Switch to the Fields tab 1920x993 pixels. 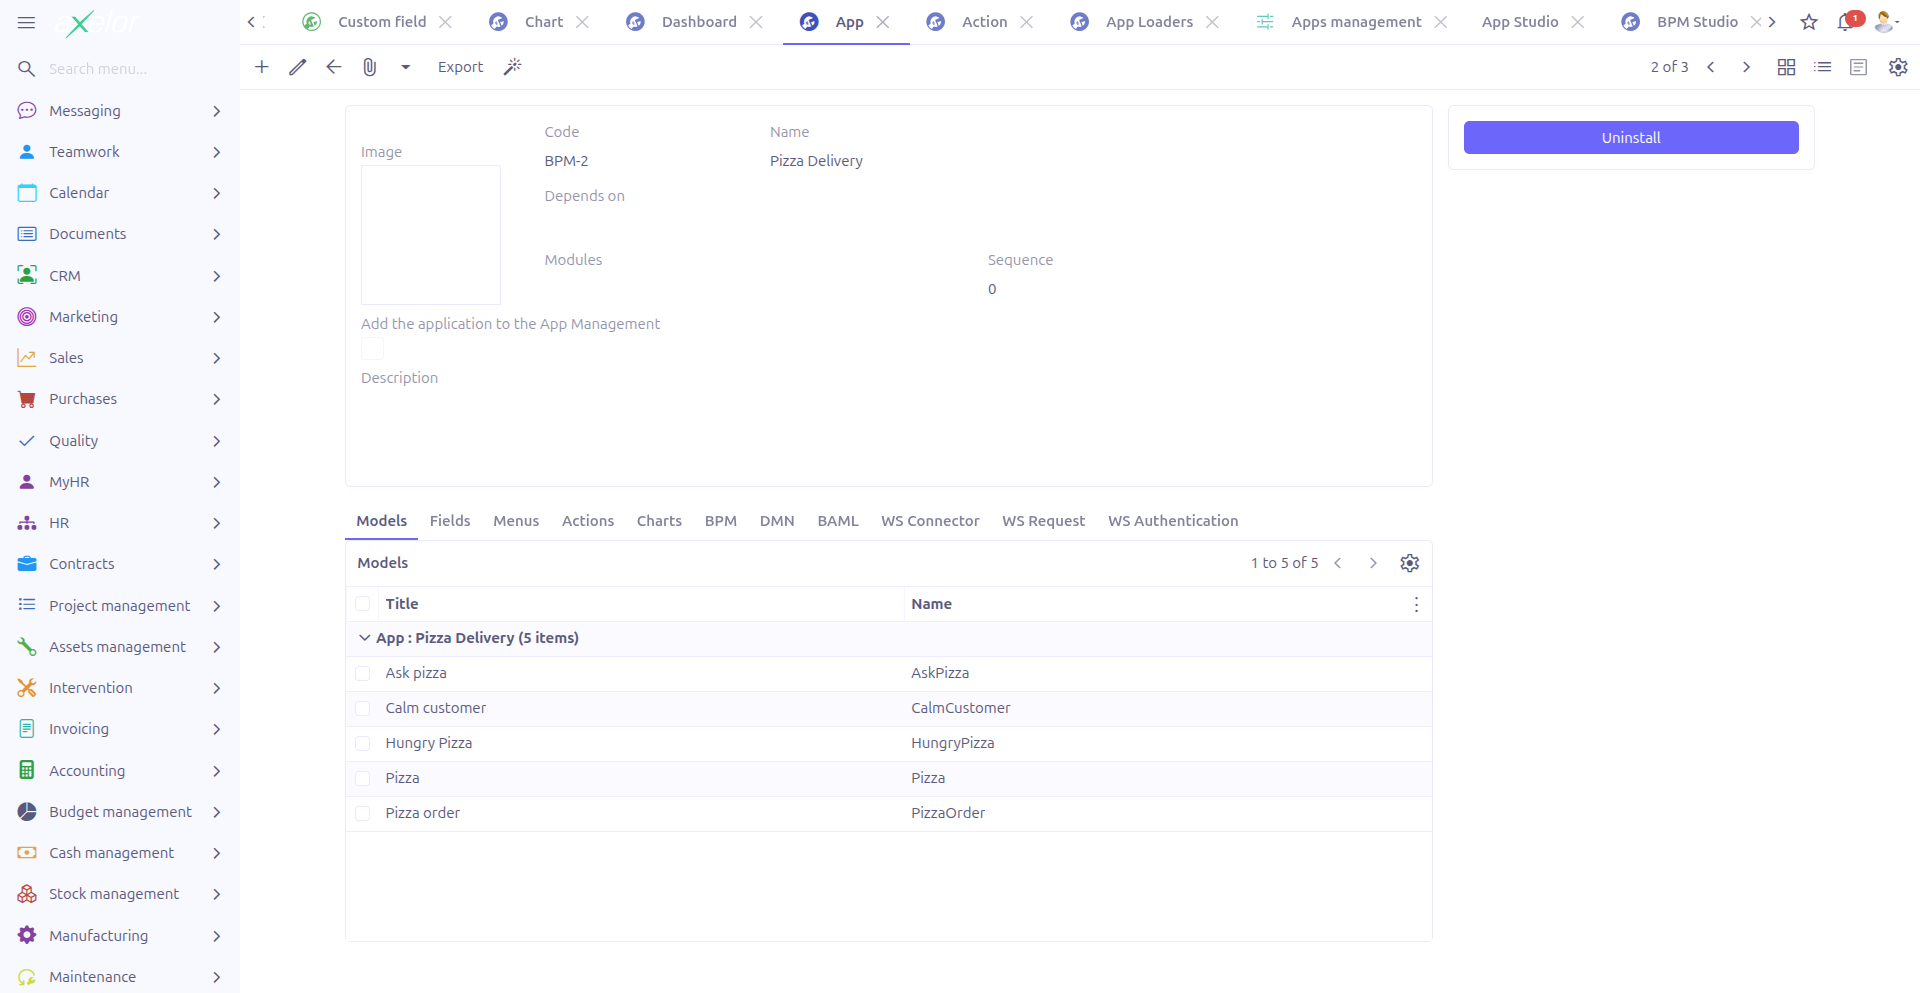[x=449, y=521]
